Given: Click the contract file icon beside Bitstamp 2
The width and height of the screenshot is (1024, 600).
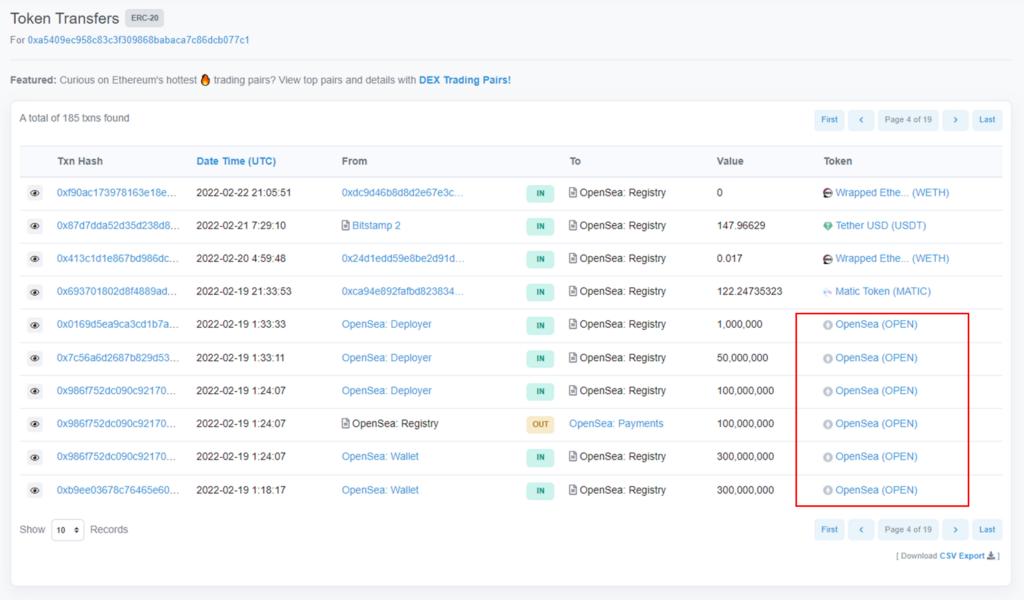Looking at the screenshot, I should pos(346,226).
